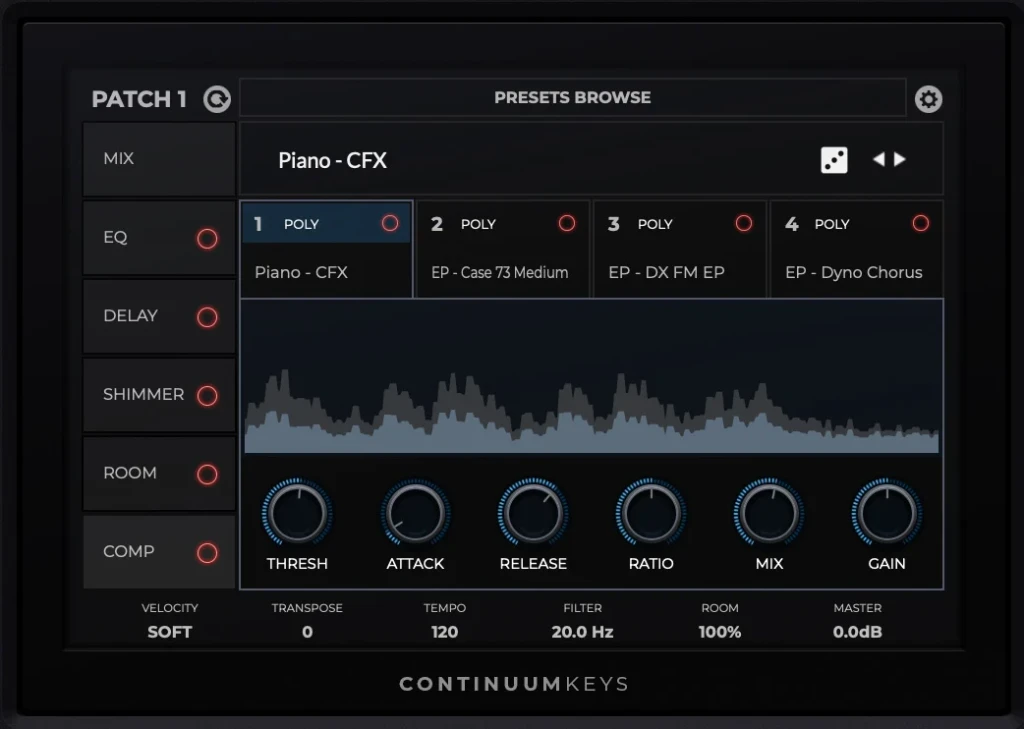Image resolution: width=1024 pixels, height=729 pixels.
Task: Go to previous preset with left arrow
Action: (879, 159)
